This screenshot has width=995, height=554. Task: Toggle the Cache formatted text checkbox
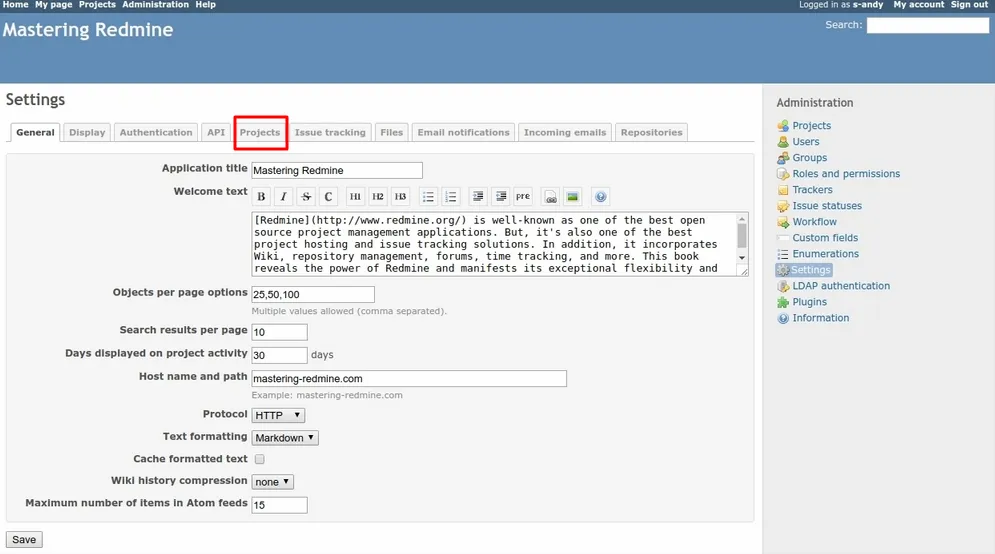pyautogui.click(x=259, y=459)
